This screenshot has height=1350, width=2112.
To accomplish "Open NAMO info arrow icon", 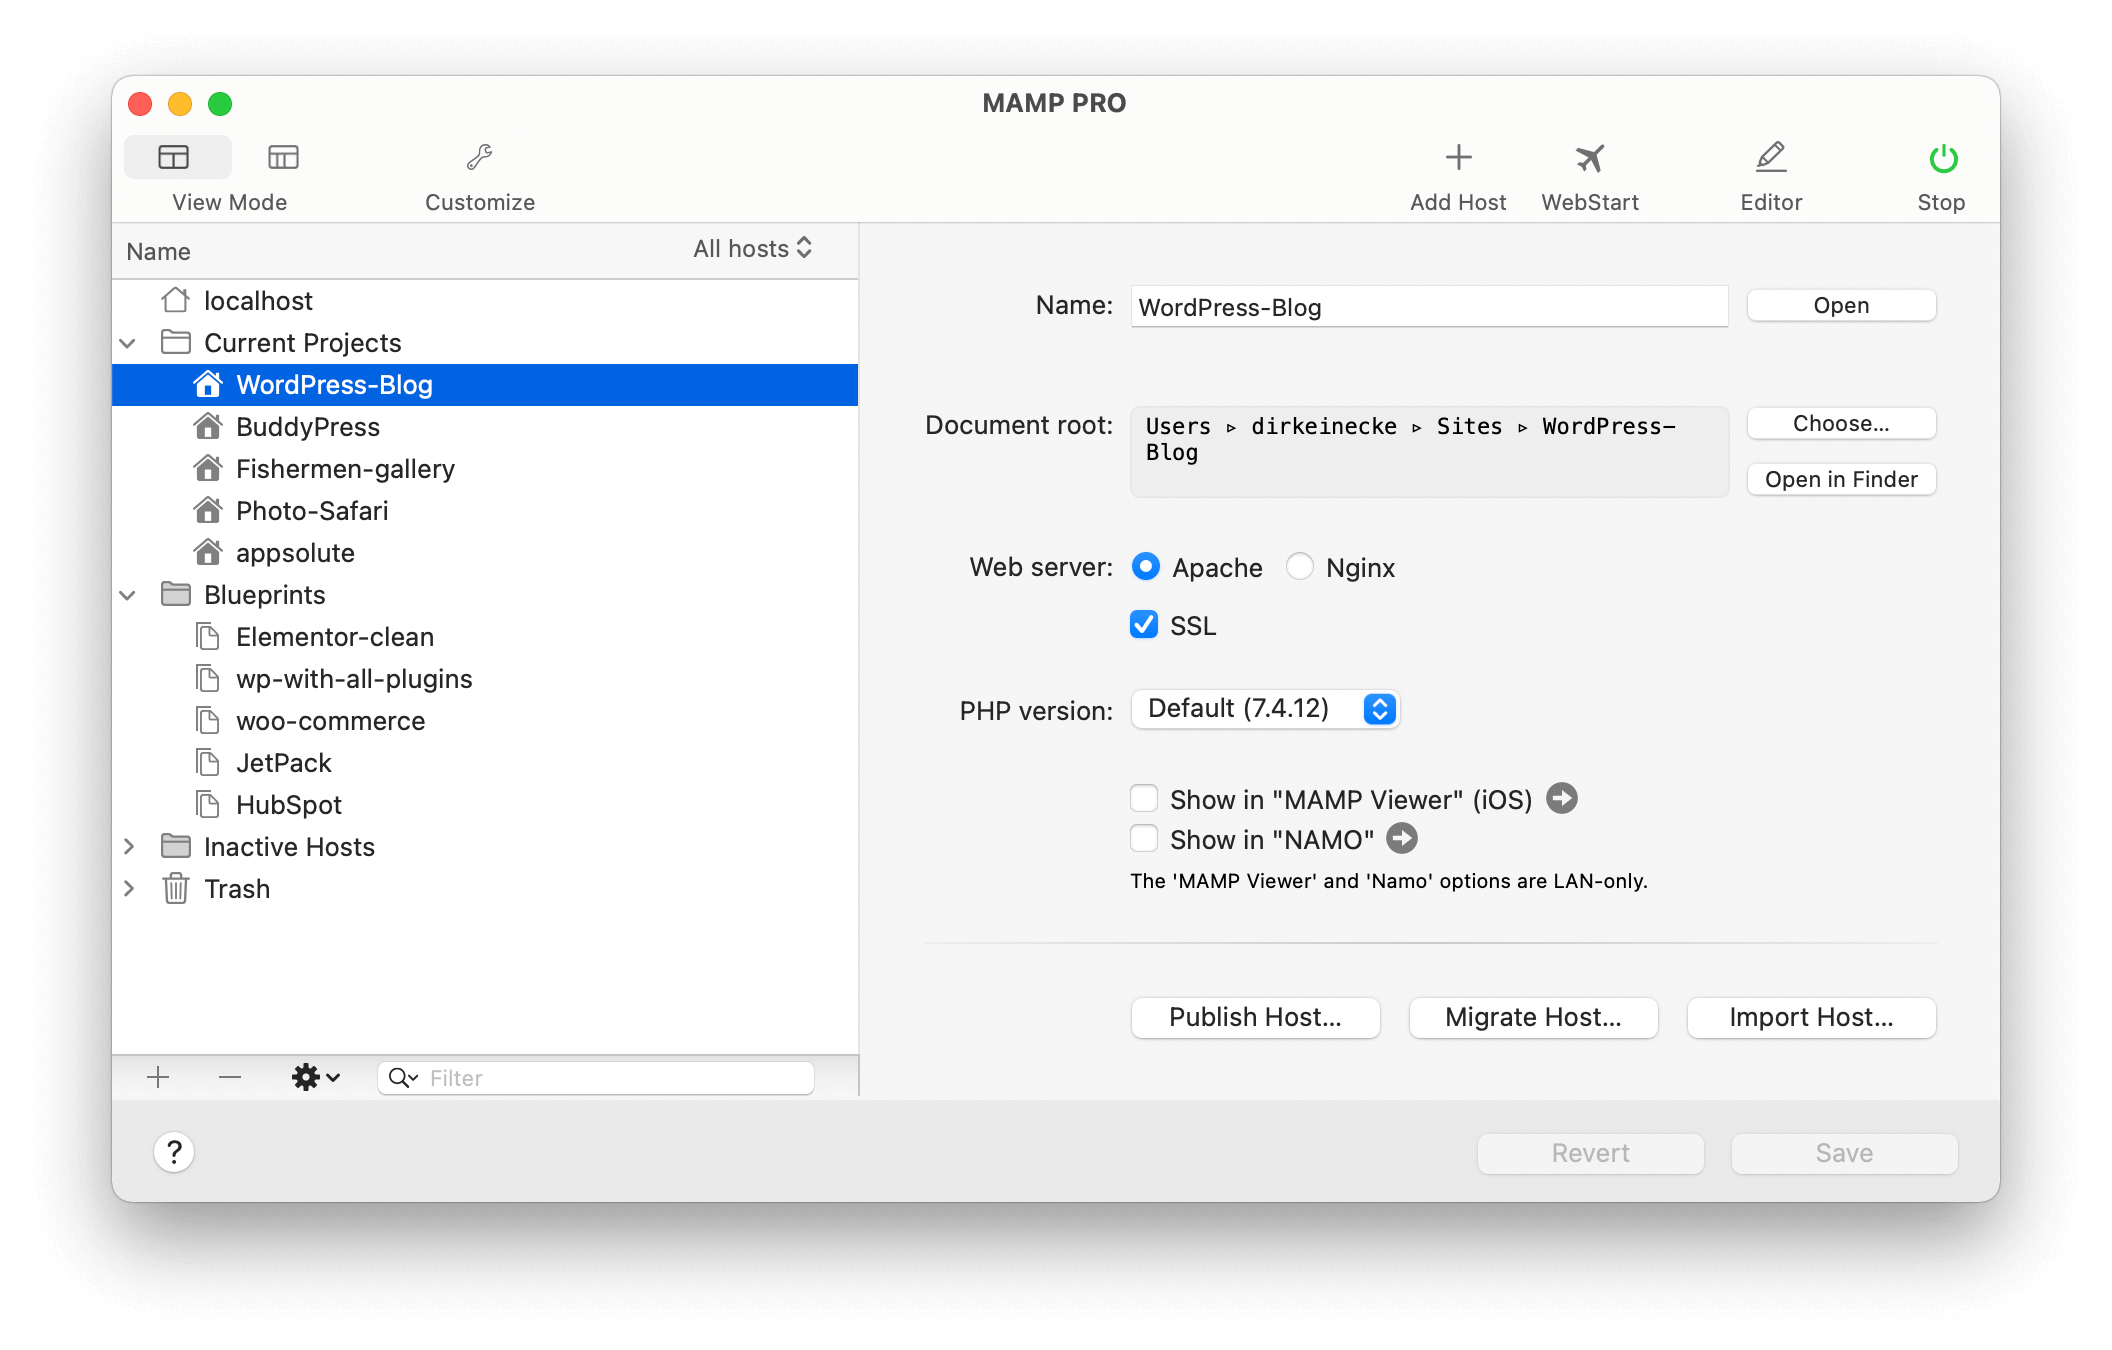I will point(1402,838).
